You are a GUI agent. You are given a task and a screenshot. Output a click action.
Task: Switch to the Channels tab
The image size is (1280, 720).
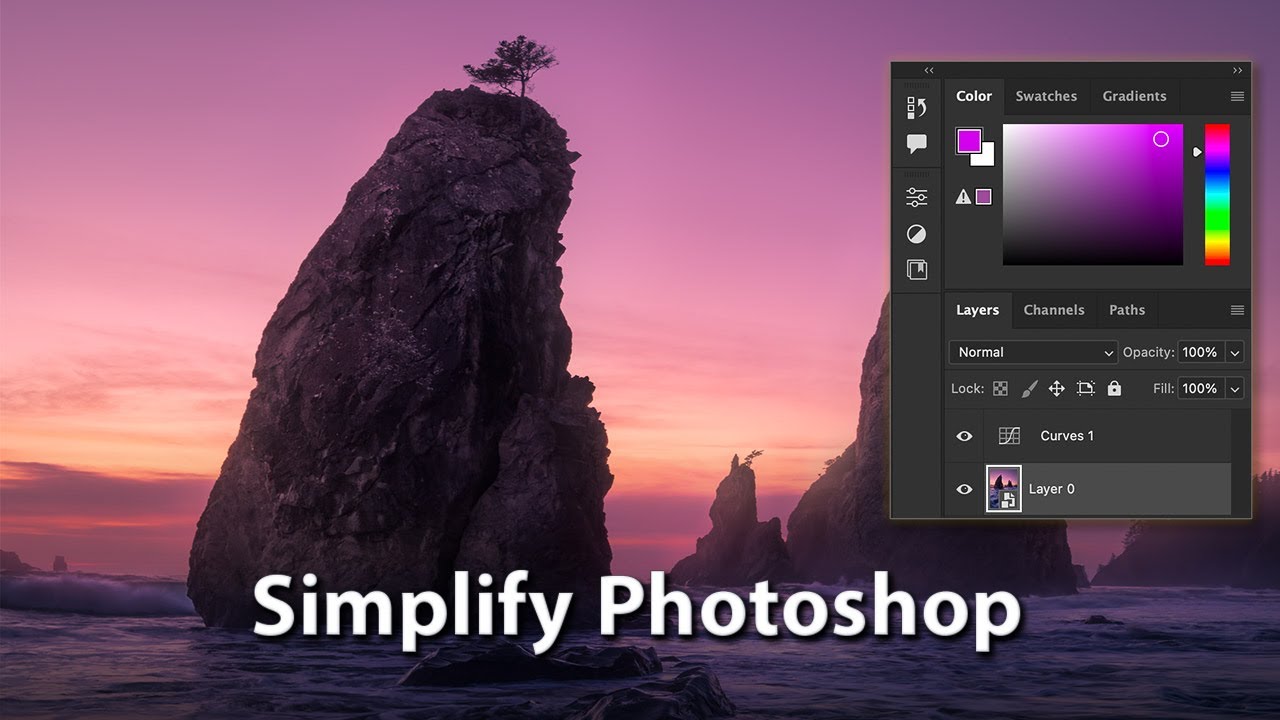[x=1054, y=310]
